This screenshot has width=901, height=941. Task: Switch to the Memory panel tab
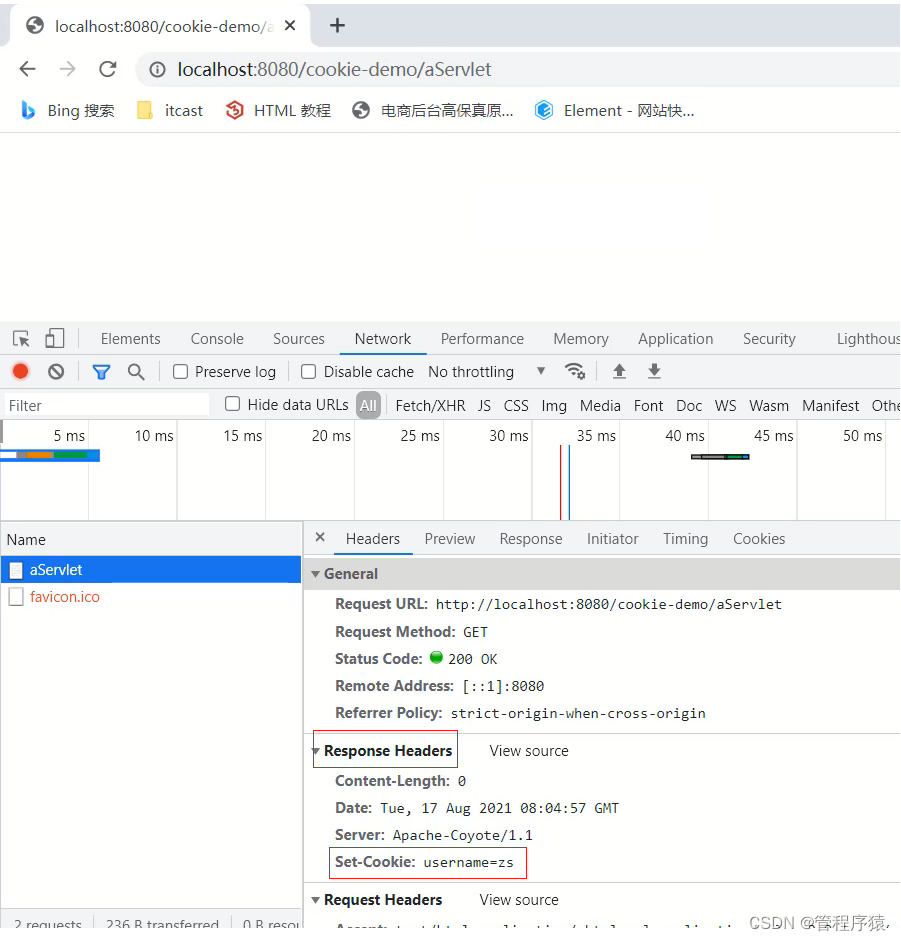(x=580, y=339)
